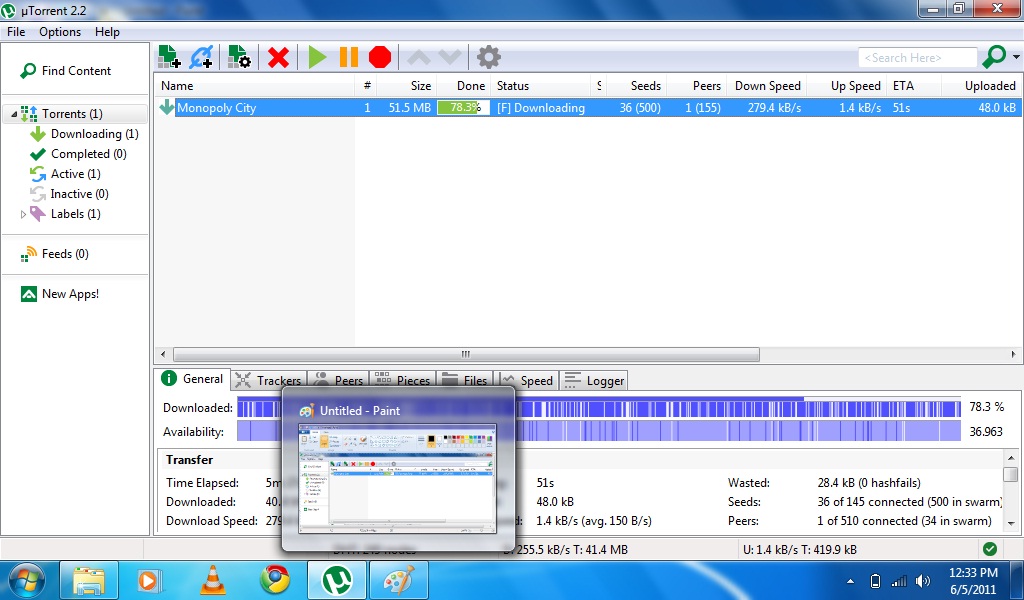Click the green search magnifier icon

click(994, 57)
